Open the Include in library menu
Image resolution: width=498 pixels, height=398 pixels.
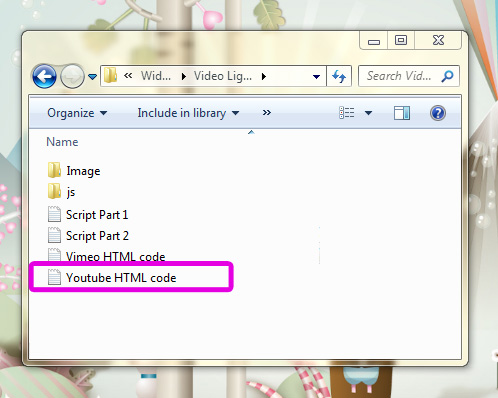[x=188, y=113]
